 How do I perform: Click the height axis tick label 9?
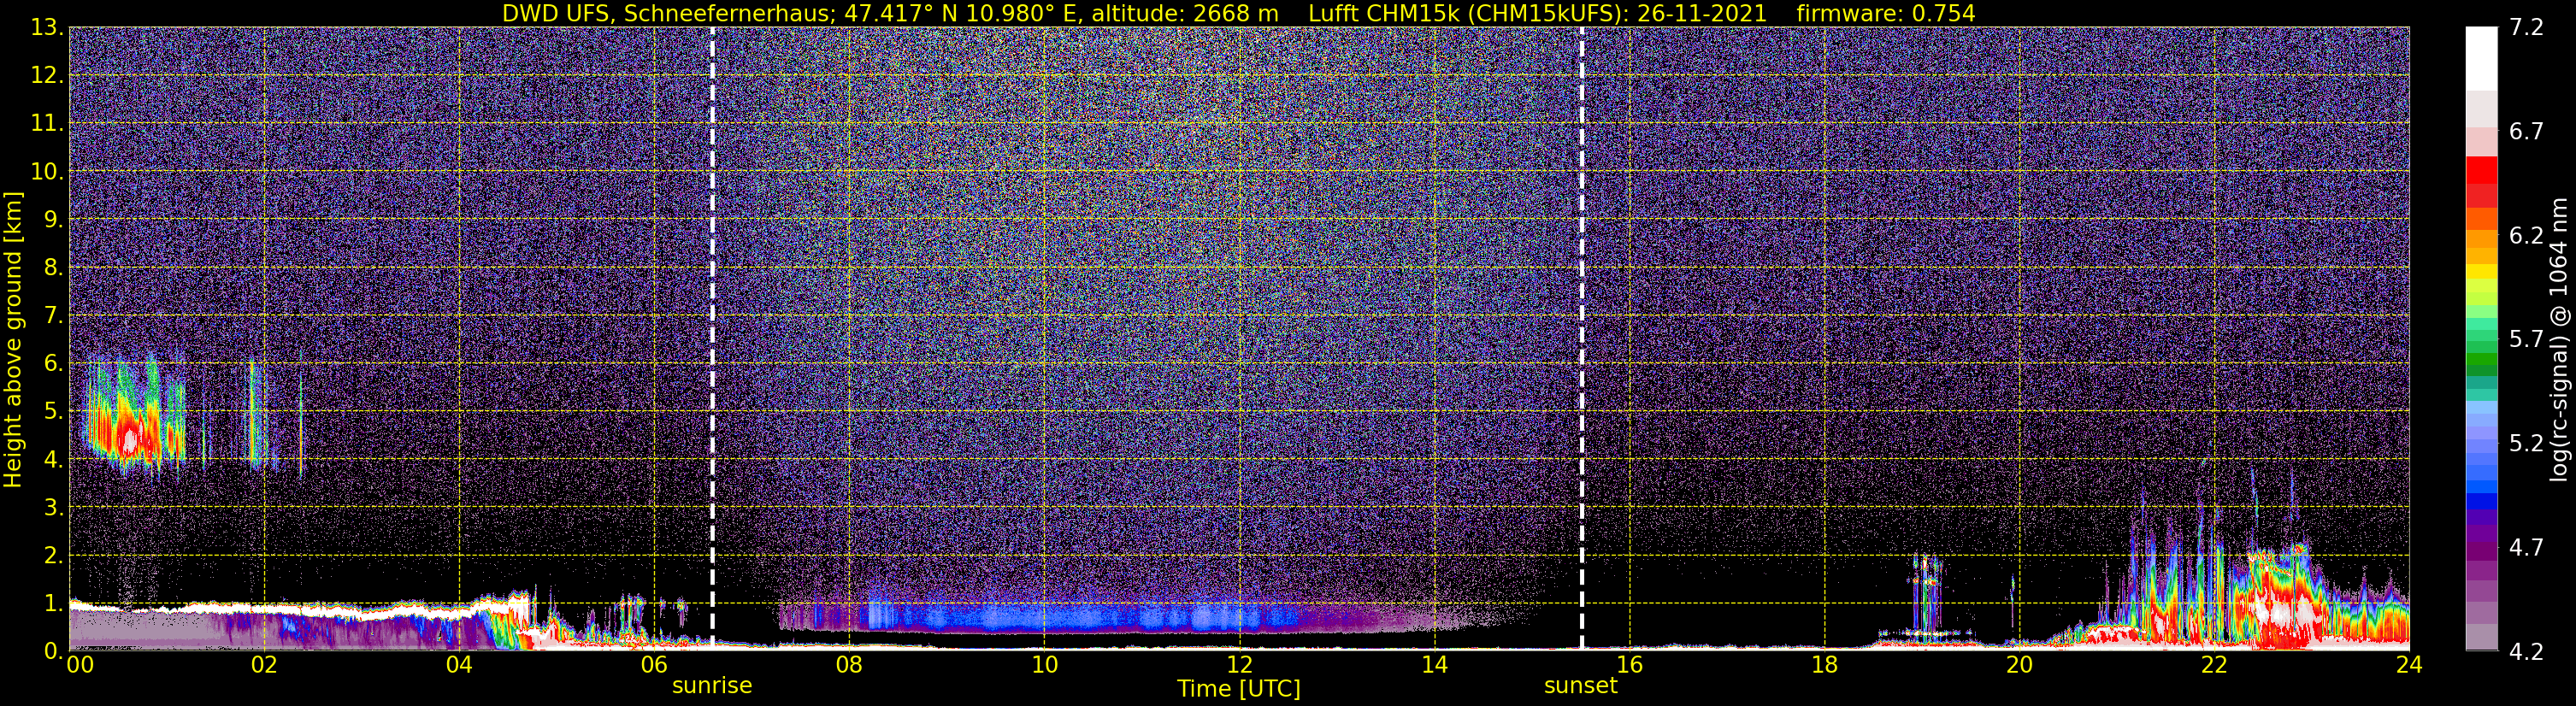(x=52, y=219)
